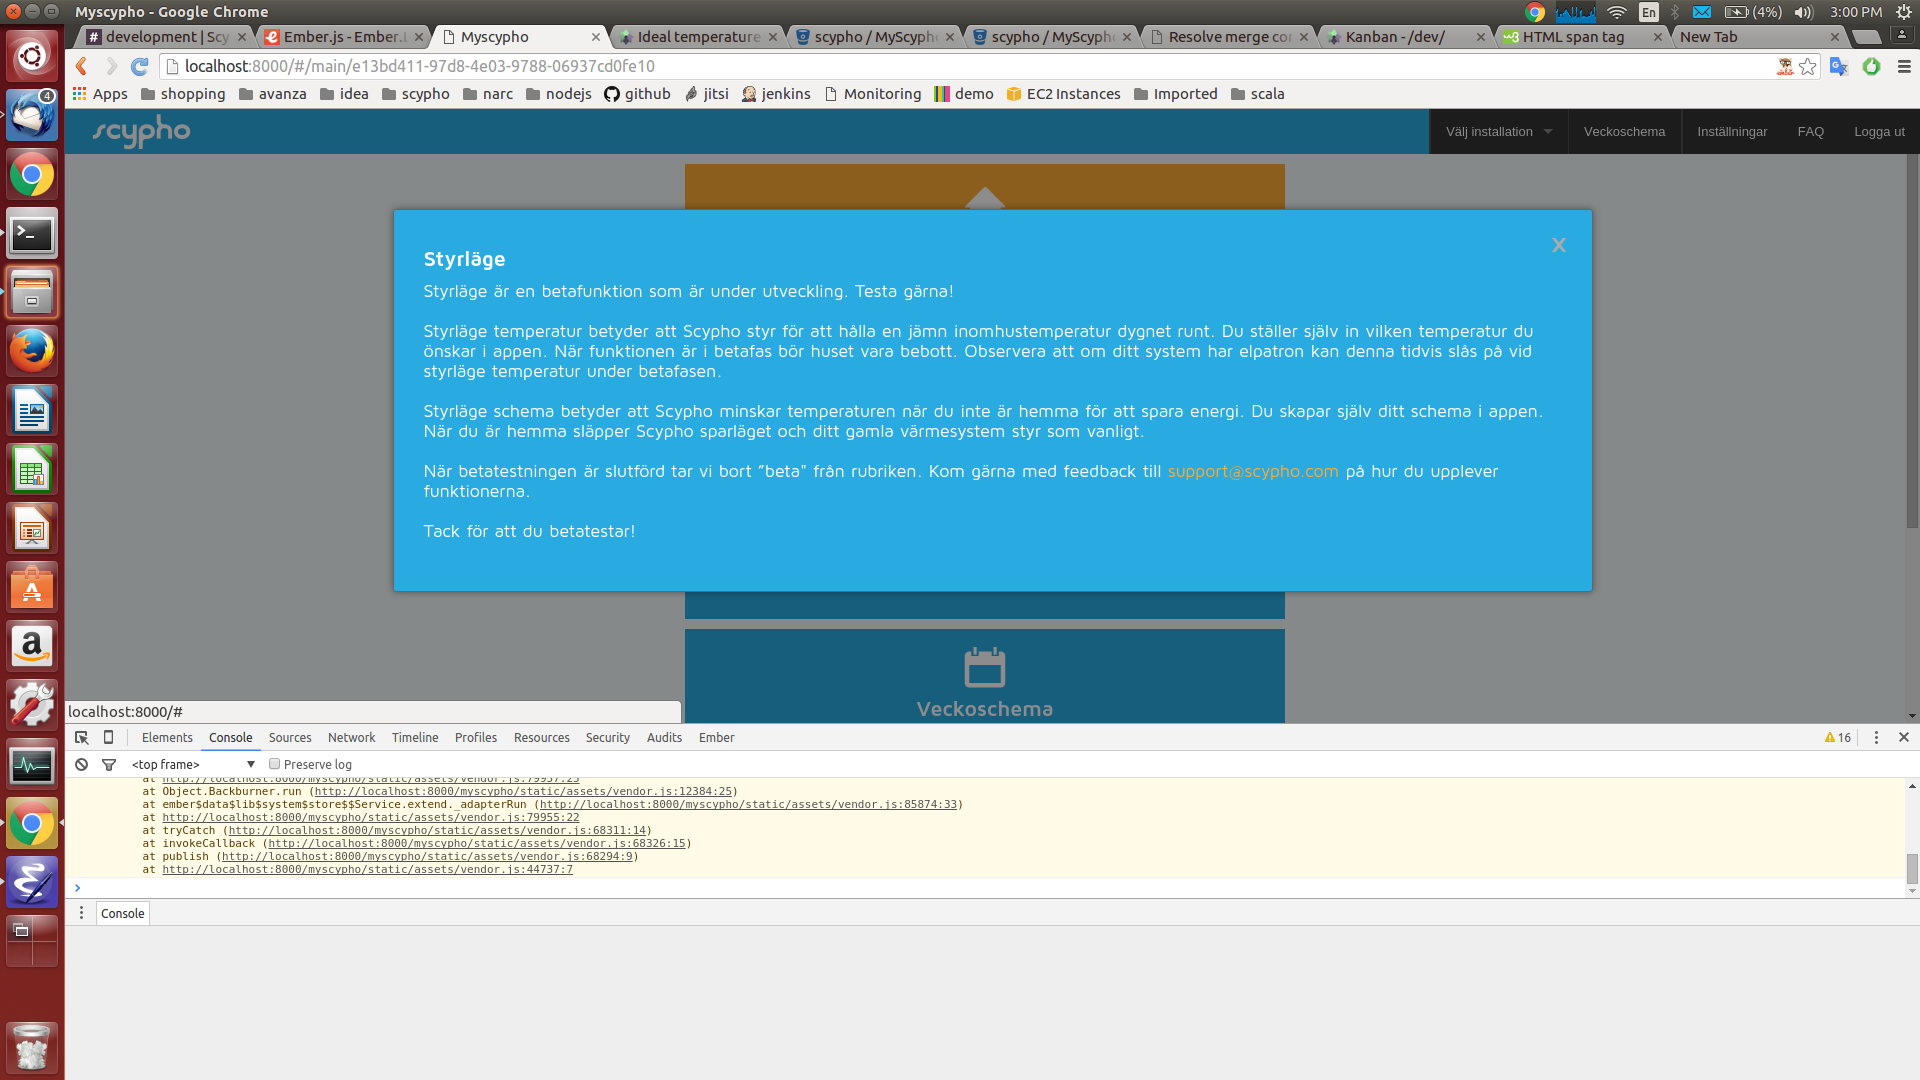Enable the Preserve log checkbox
This screenshot has height=1080, width=1920.
pyautogui.click(x=274, y=764)
